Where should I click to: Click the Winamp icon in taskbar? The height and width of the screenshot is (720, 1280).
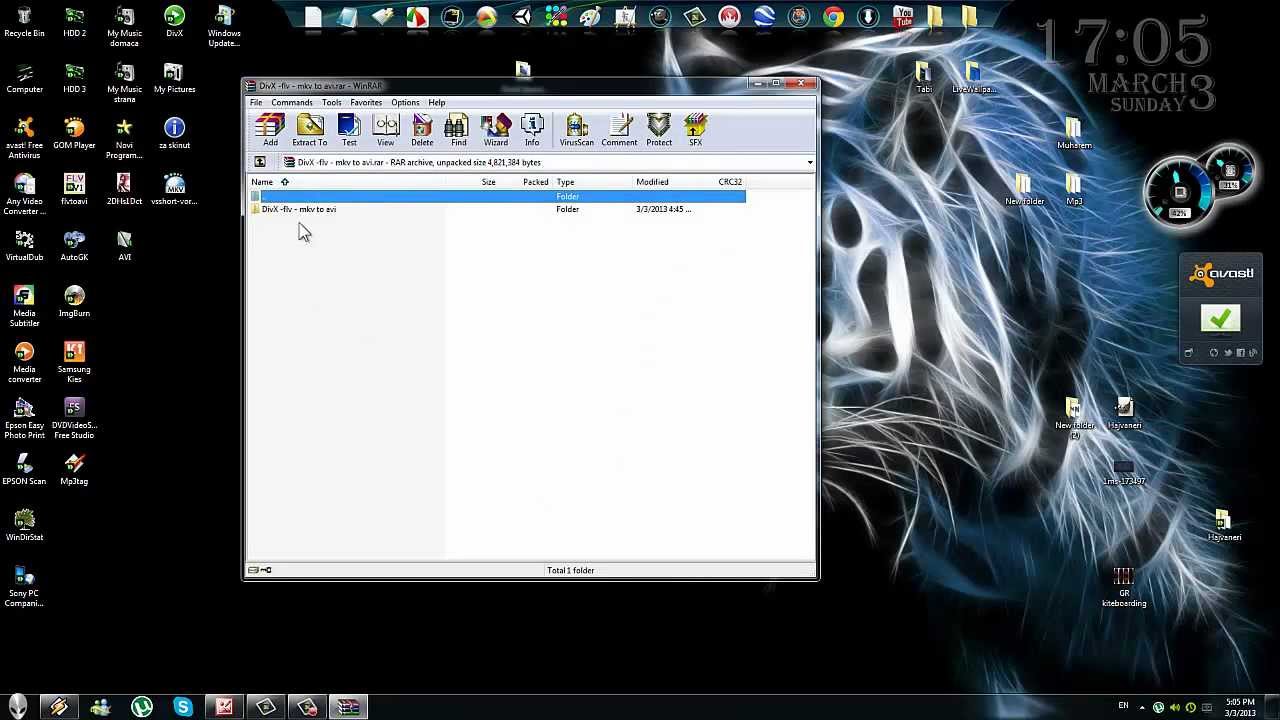pos(58,707)
